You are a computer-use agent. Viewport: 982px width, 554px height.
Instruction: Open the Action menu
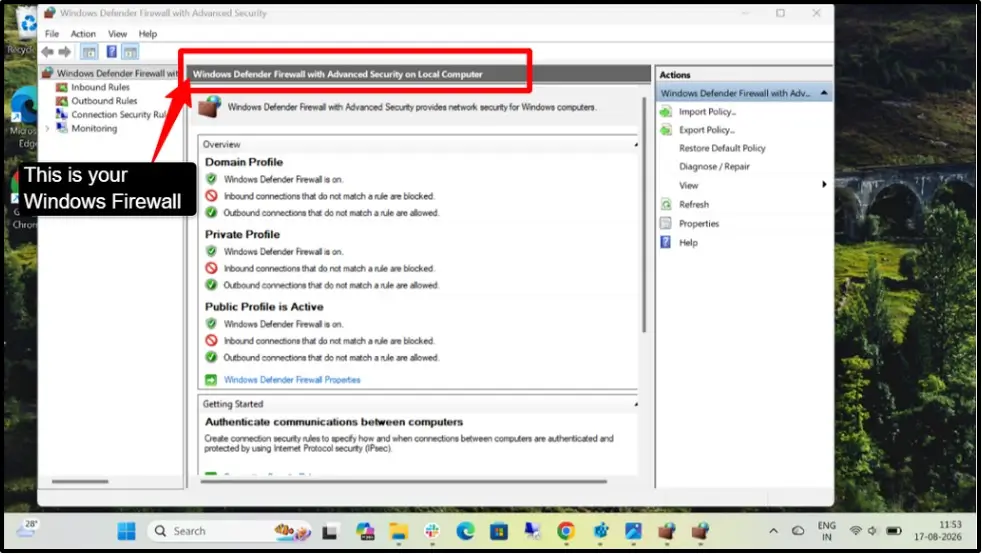click(83, 34)
